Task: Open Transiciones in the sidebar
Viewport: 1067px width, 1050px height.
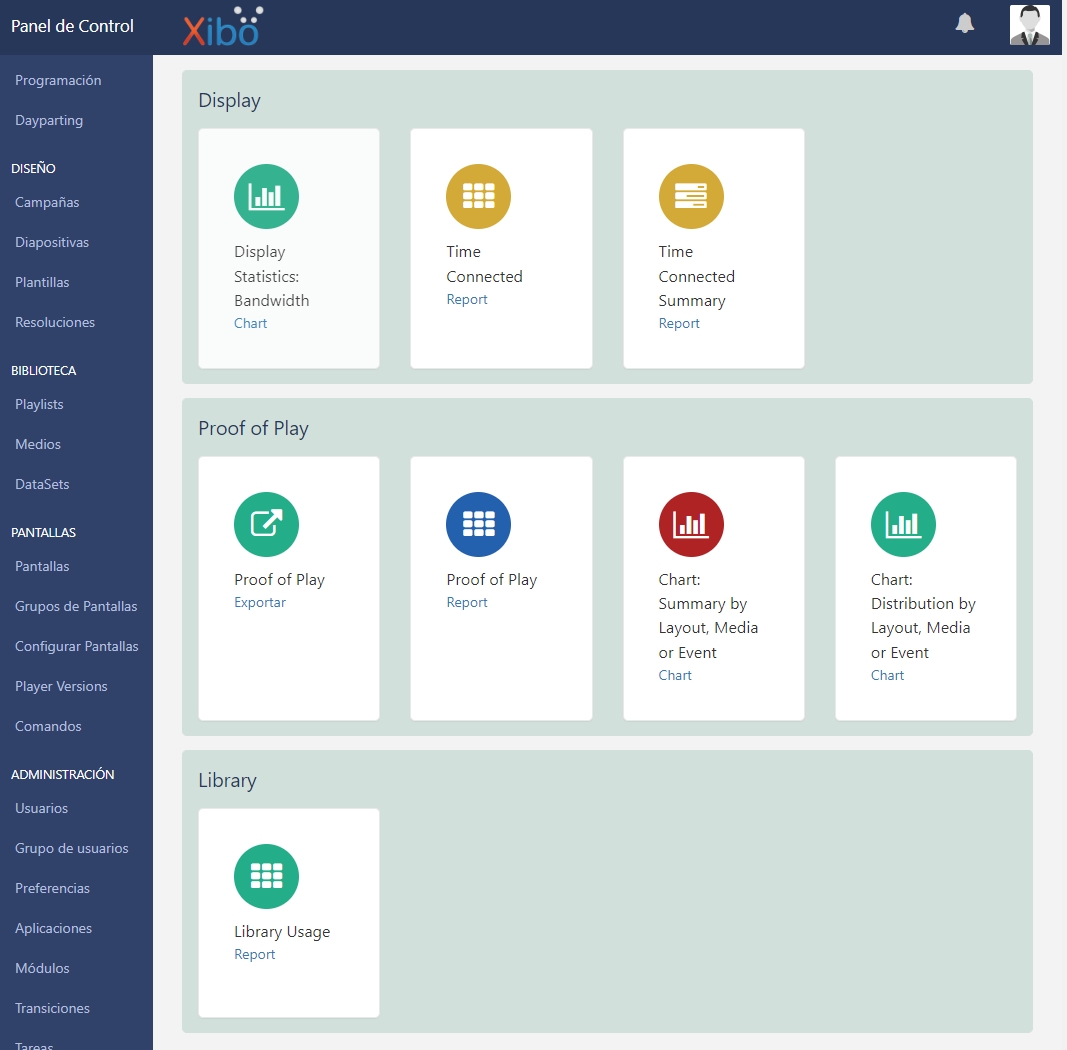Action: click(x=52, y=1008)
